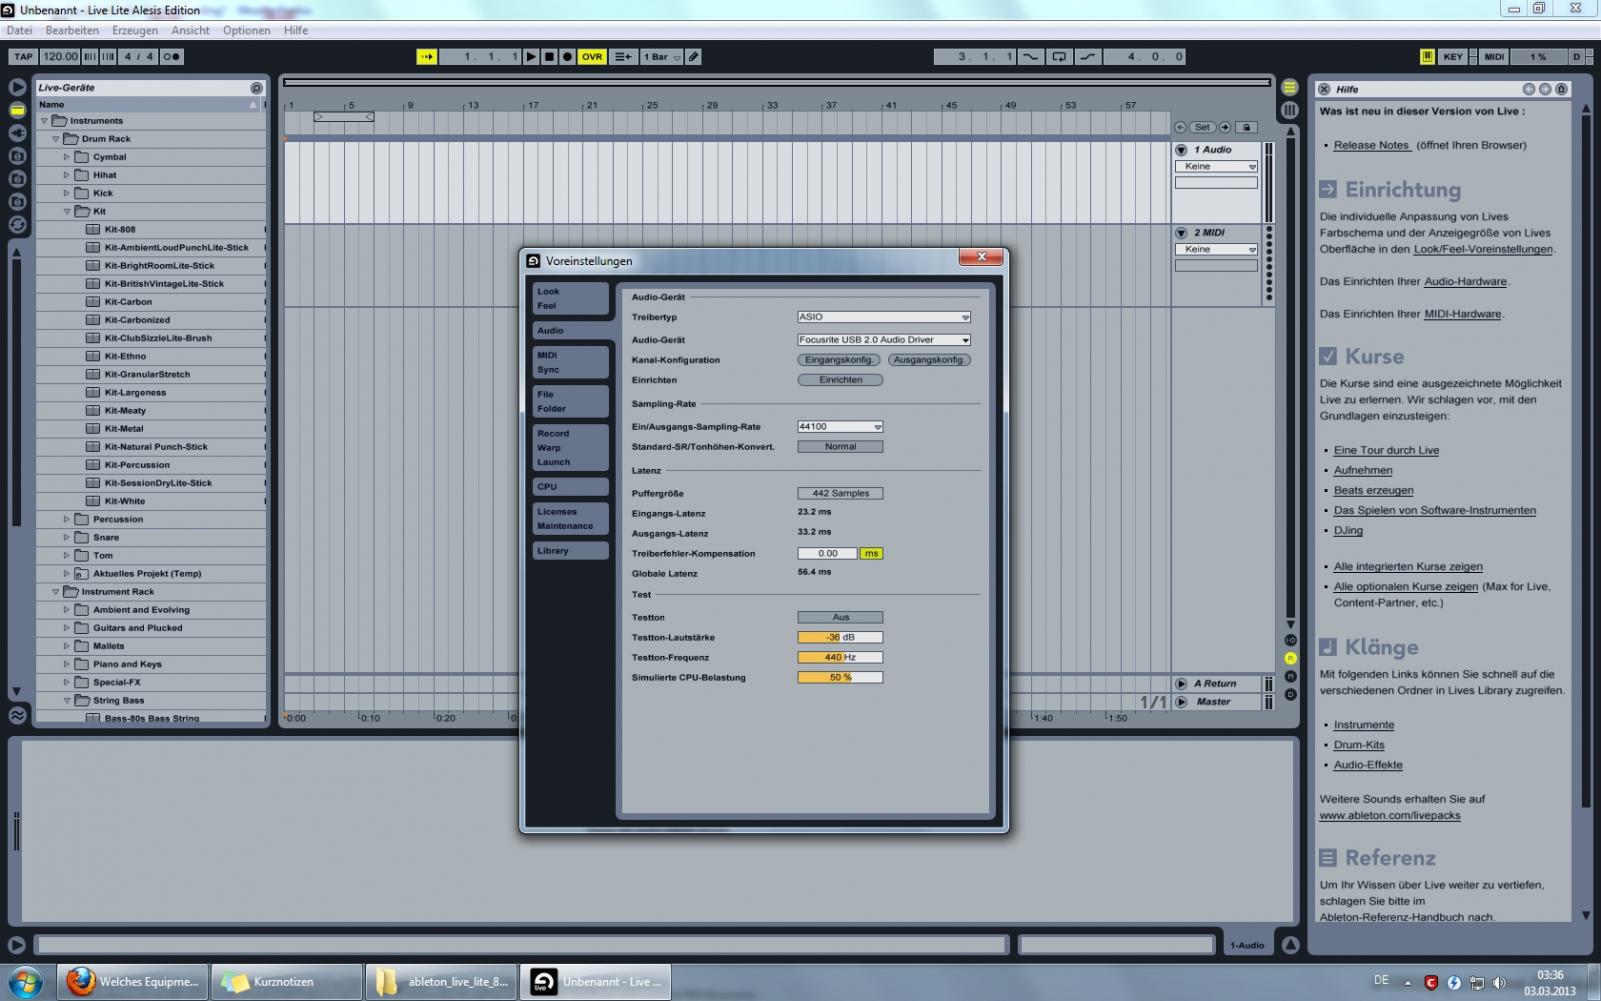
Task: Open the 1 Bar quantization menu
Action: [662, 57]
